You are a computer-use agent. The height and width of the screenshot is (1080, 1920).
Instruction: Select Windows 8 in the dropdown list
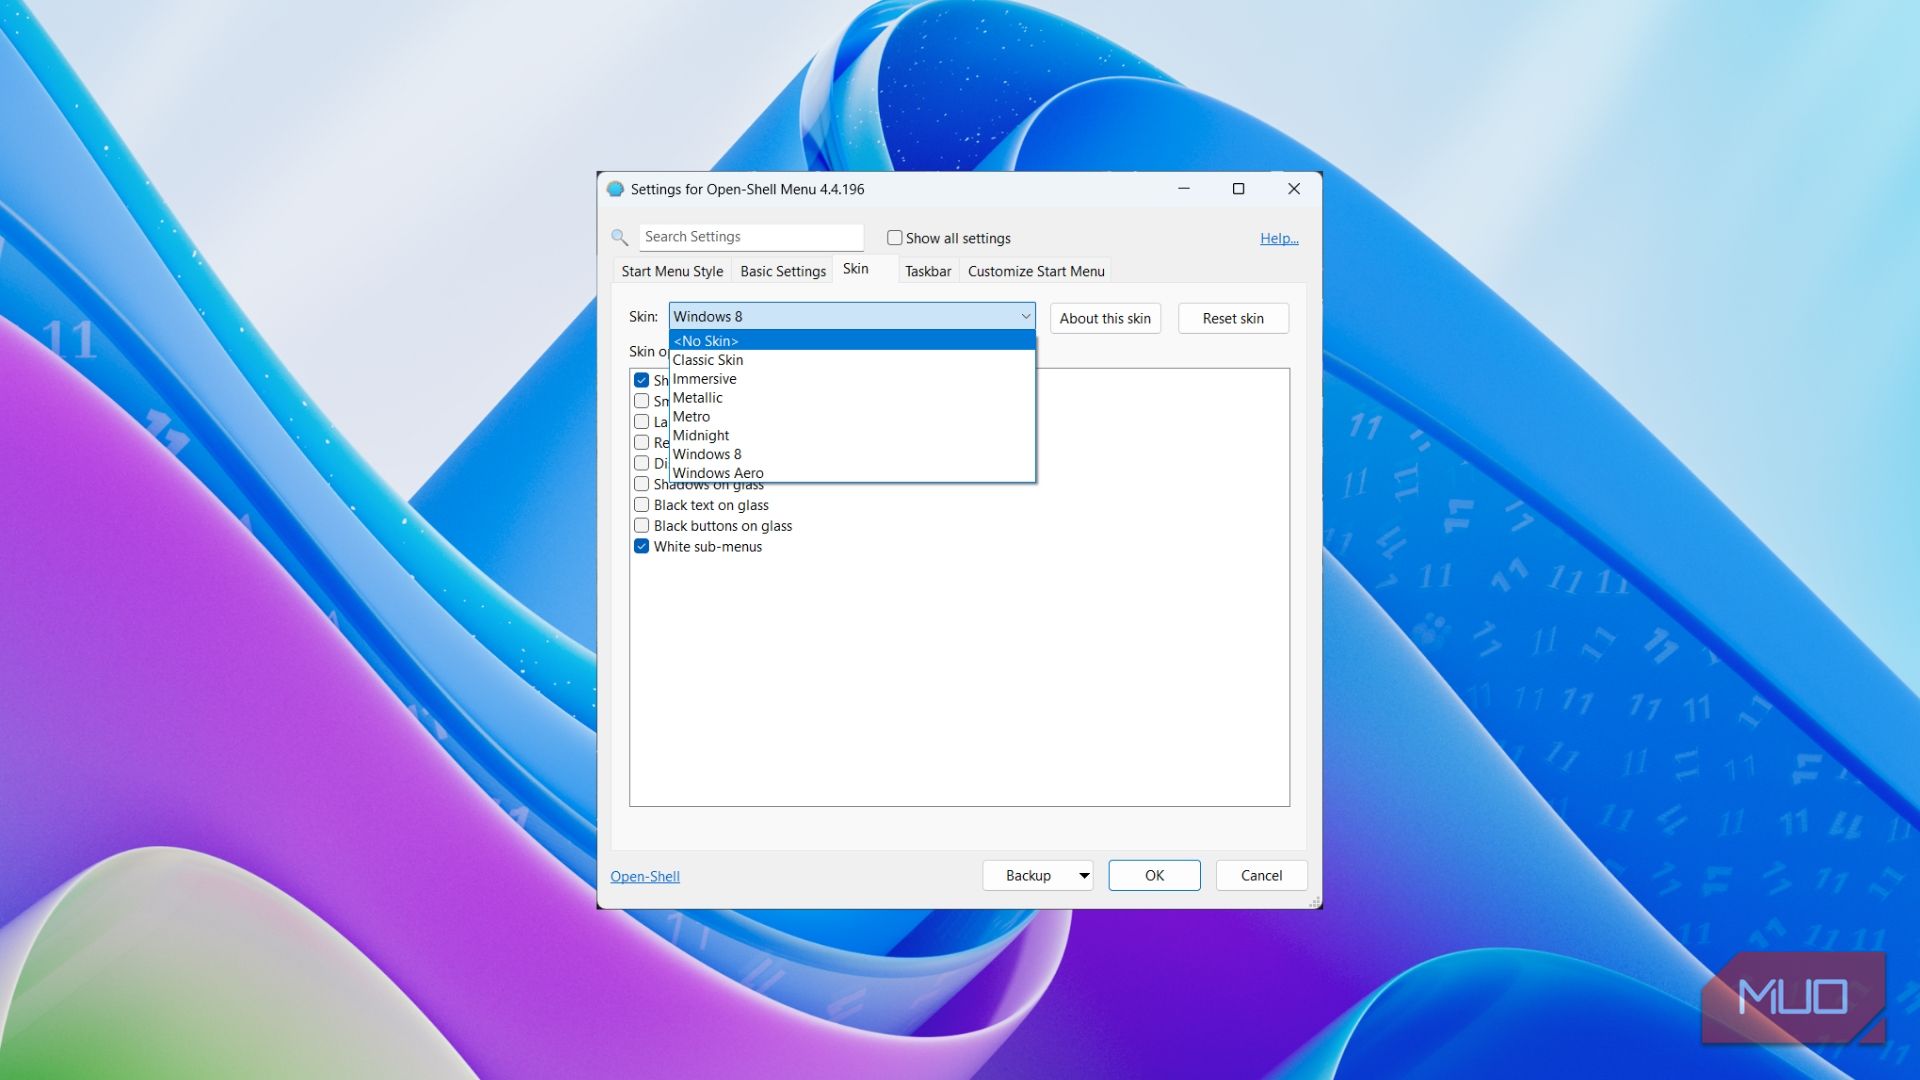coord(852,455)
